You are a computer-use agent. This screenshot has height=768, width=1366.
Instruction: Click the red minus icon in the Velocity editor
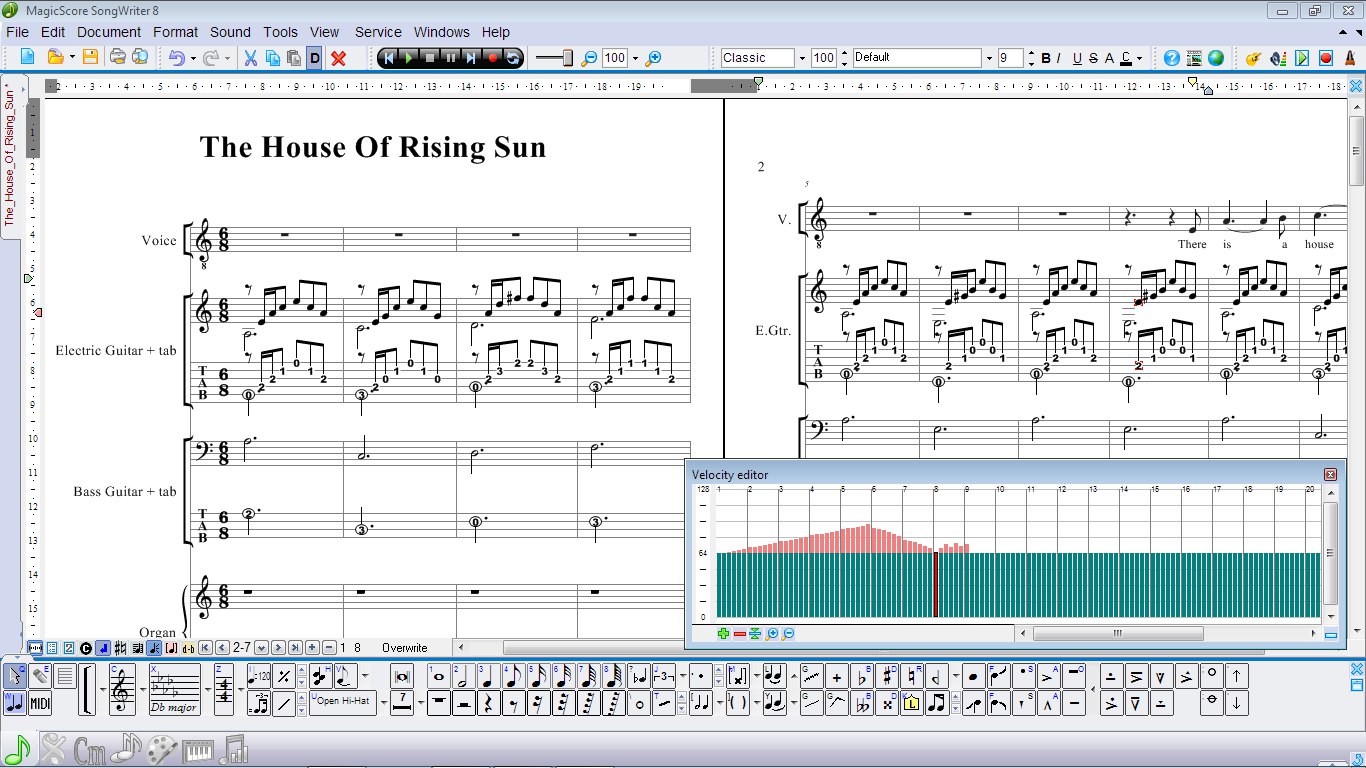[x=739, y=633]
